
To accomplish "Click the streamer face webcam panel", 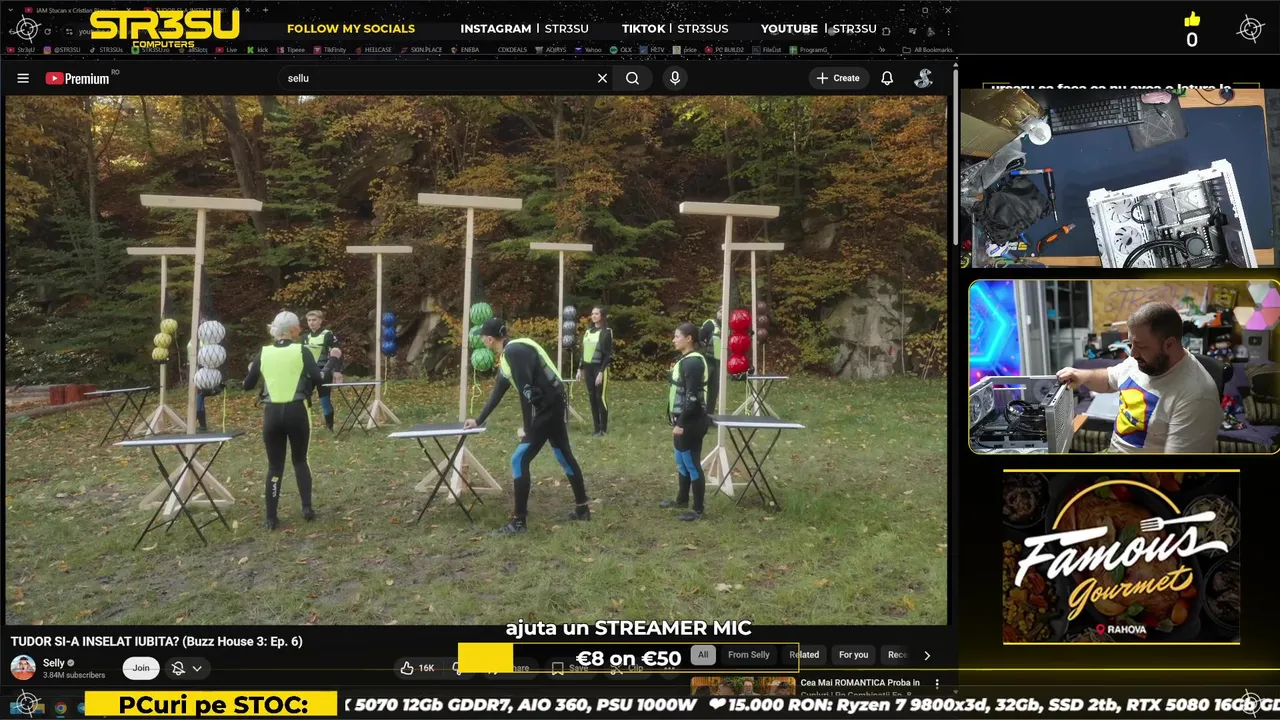I will (1124, 367).
